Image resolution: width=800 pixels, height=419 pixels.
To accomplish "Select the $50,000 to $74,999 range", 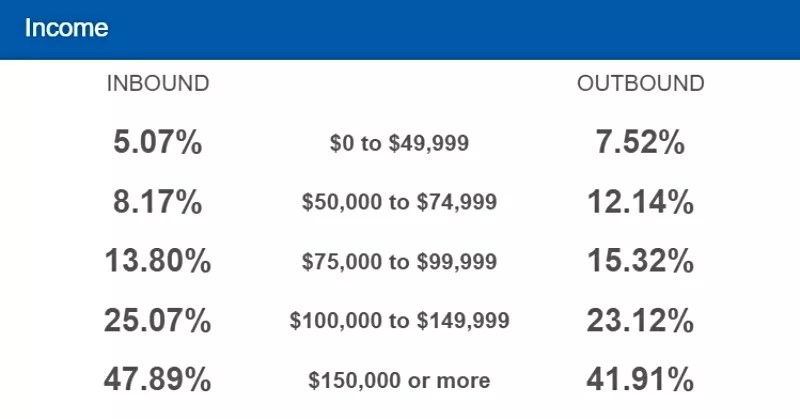I will click(x=399, y=203).
